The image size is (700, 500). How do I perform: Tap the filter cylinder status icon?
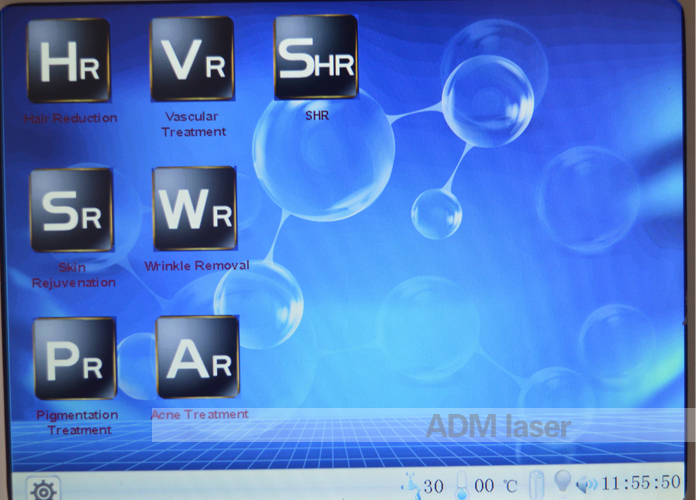pyautogui.click(x=538, y=485)
